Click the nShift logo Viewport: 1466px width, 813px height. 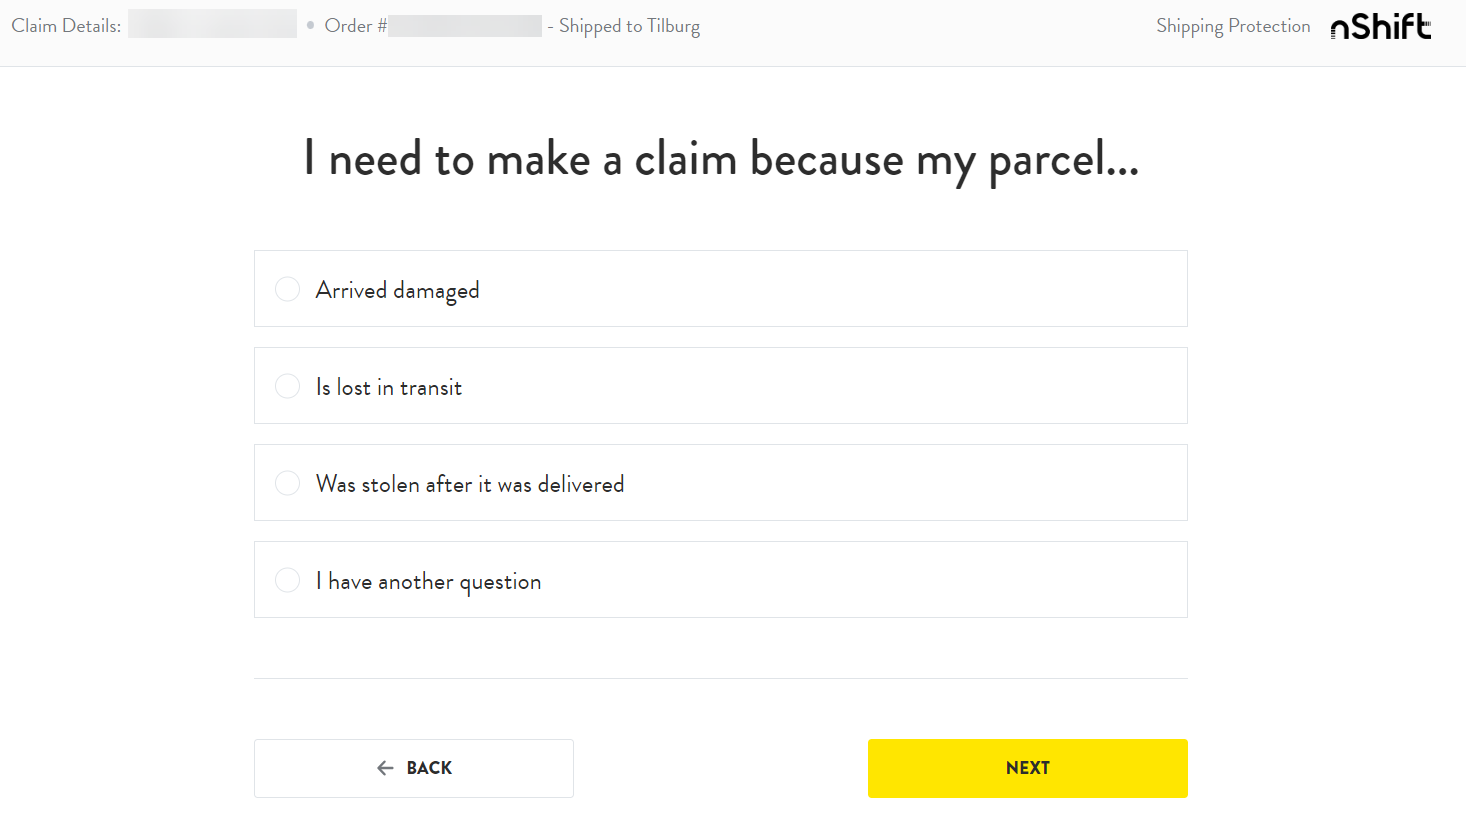pyautogui.click(x=1381, y=26)
